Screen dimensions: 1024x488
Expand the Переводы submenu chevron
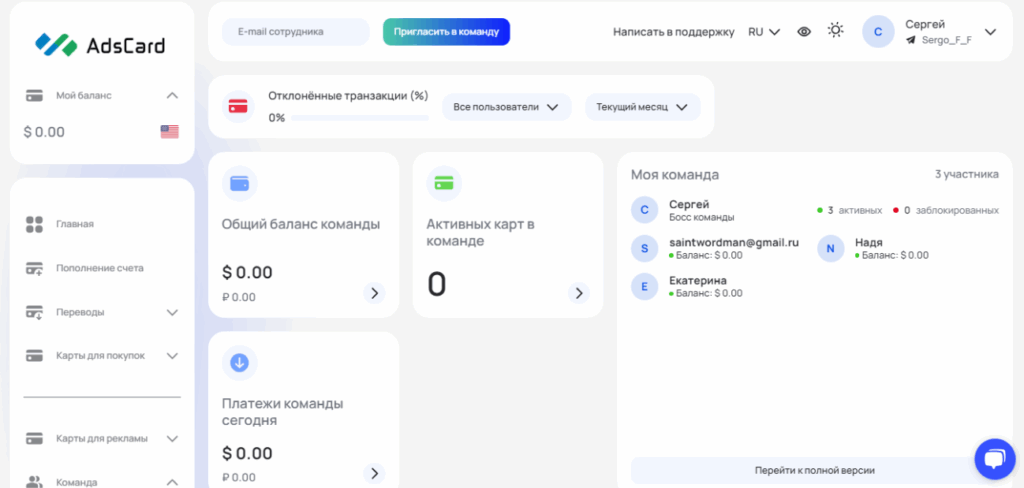coord(172,312)
